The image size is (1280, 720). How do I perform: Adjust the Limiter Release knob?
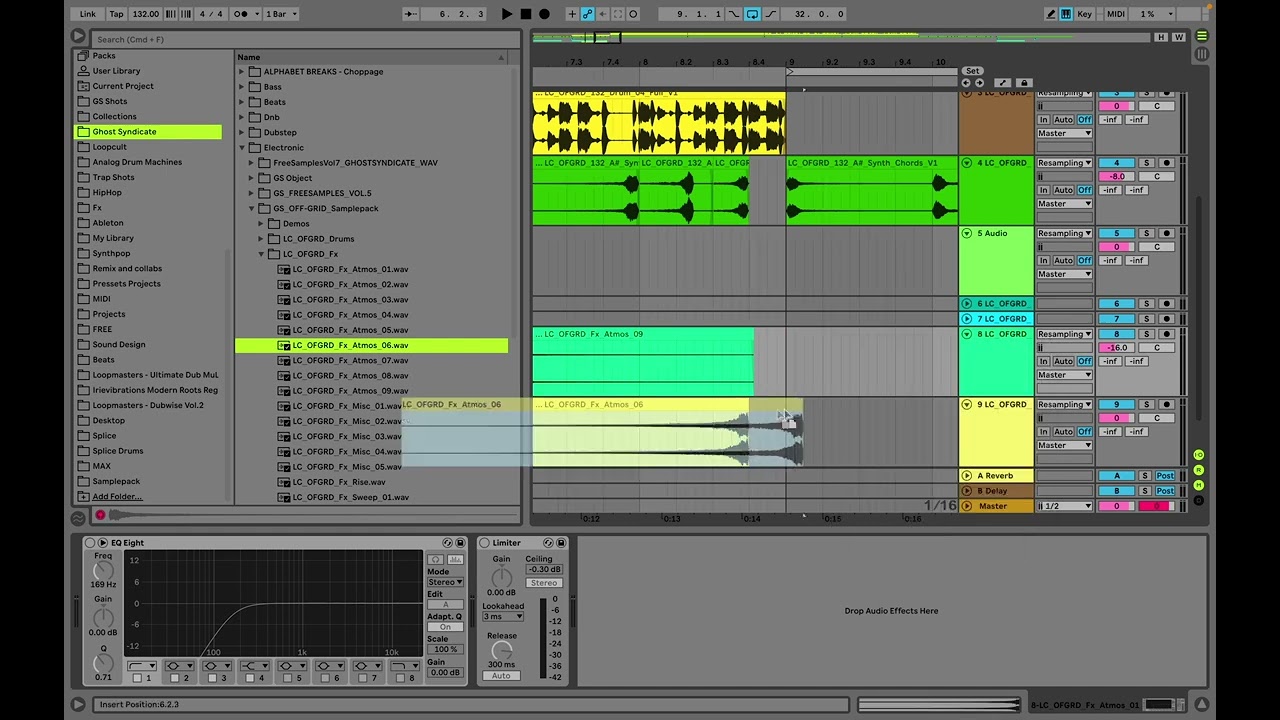(x=502, y=650)
